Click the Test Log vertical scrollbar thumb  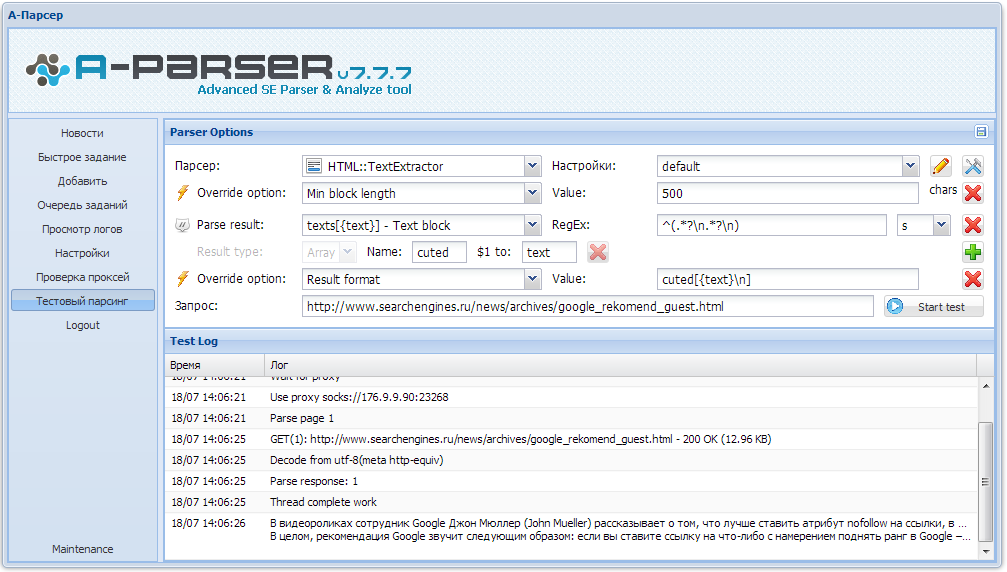(x=986, y=481)
